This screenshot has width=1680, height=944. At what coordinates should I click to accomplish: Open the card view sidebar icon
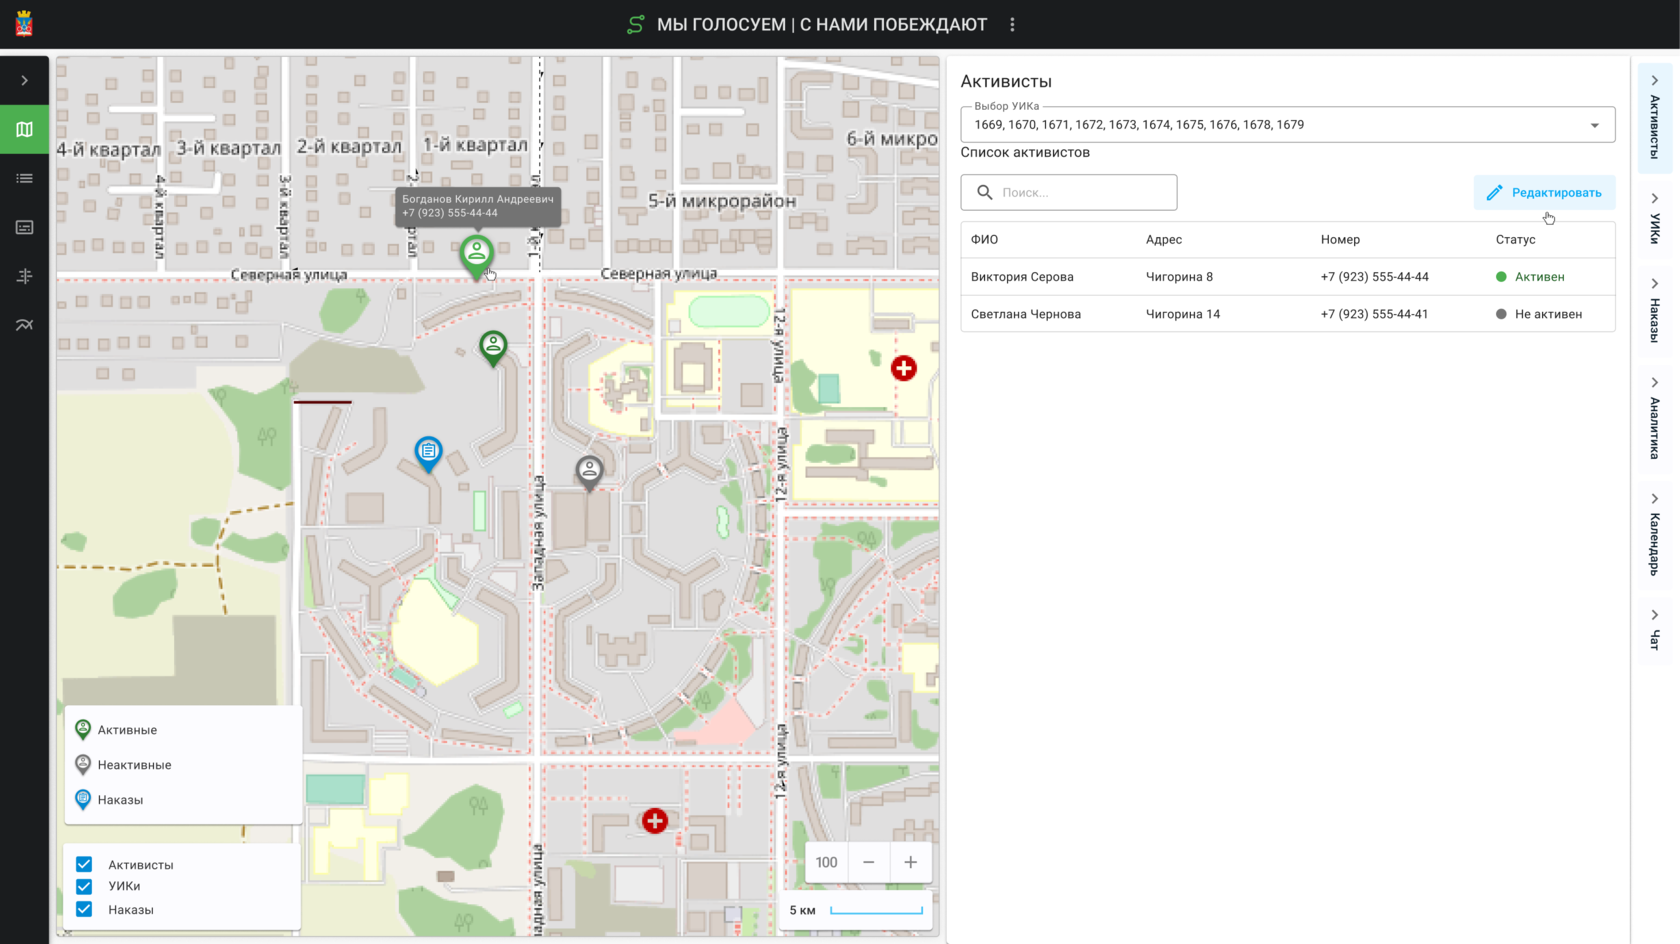(24, 227)
